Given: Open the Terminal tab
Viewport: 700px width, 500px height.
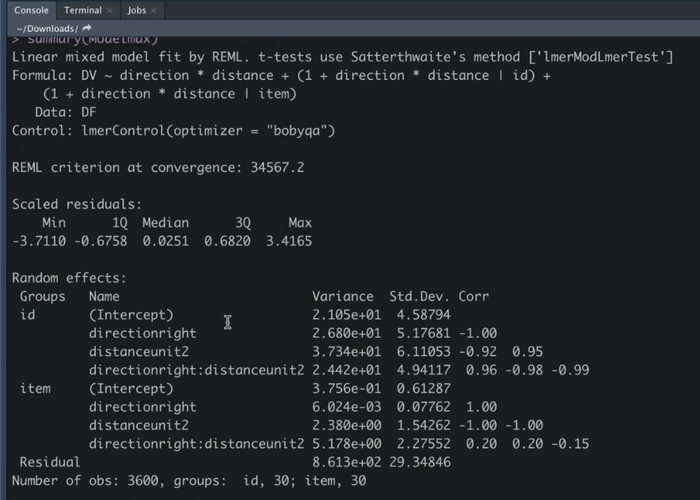Looking at the screenshot, I should tap(82, 10).
